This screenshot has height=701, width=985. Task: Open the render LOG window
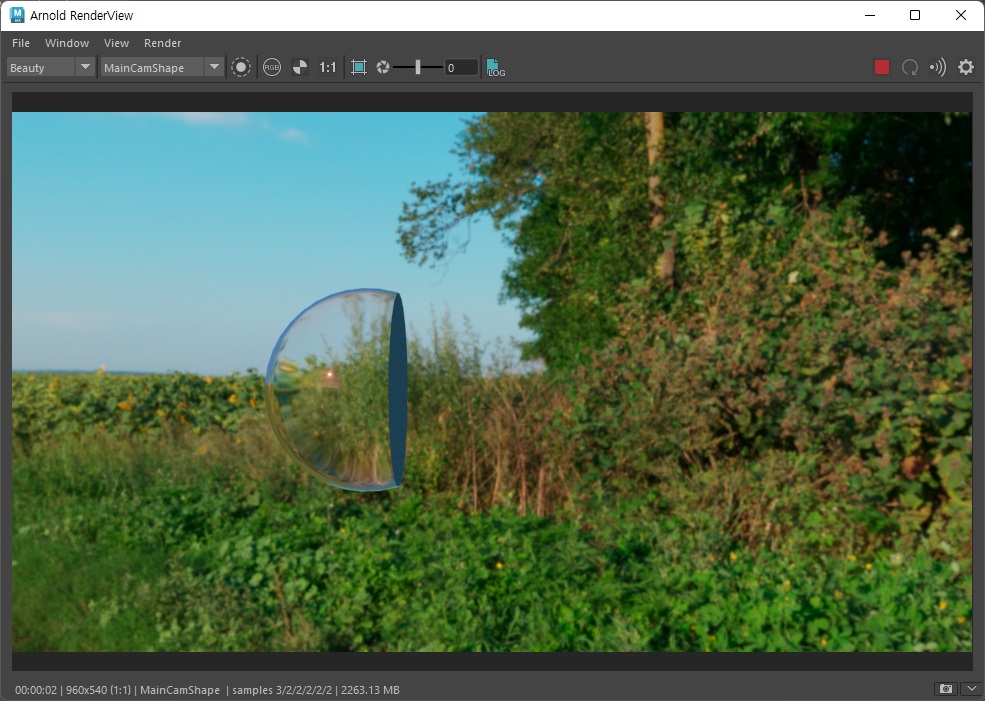tap(496, 68)
